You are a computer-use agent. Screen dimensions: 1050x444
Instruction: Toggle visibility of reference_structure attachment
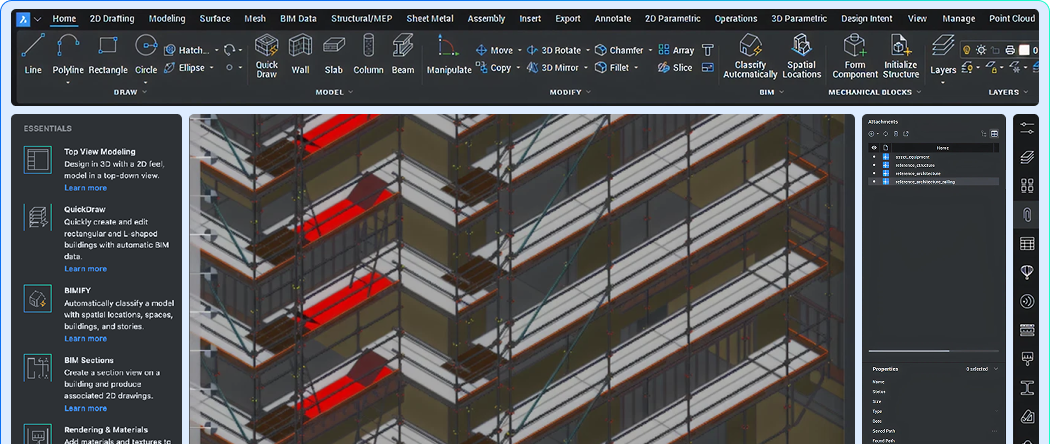pyautogui.click(x=874, y=165)
